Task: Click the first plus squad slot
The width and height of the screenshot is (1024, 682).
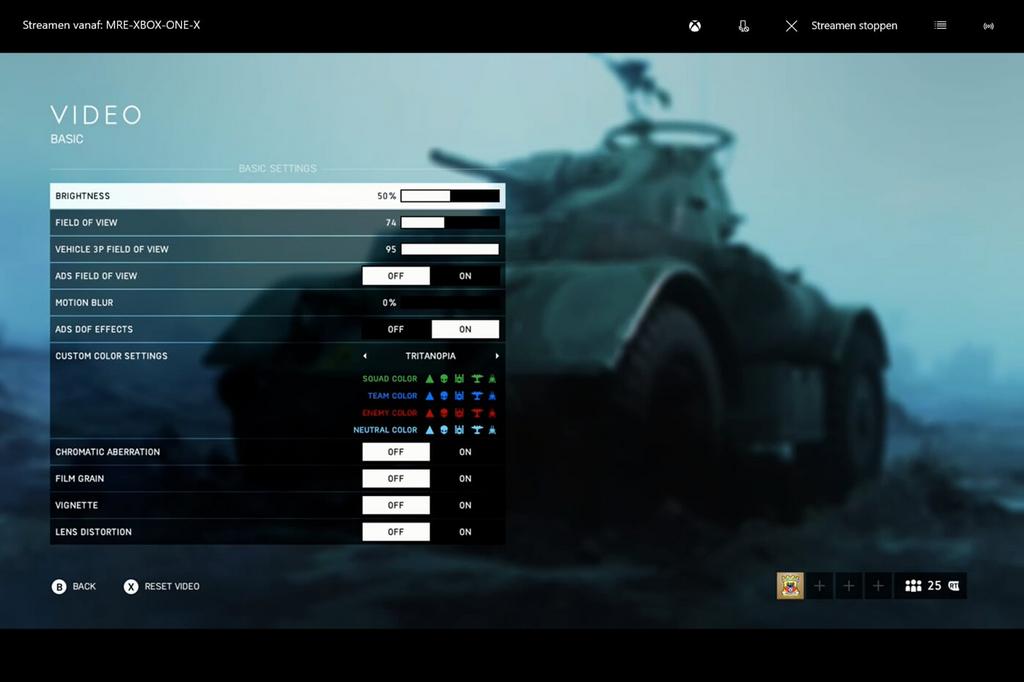Action: click(x=820, y=586)
